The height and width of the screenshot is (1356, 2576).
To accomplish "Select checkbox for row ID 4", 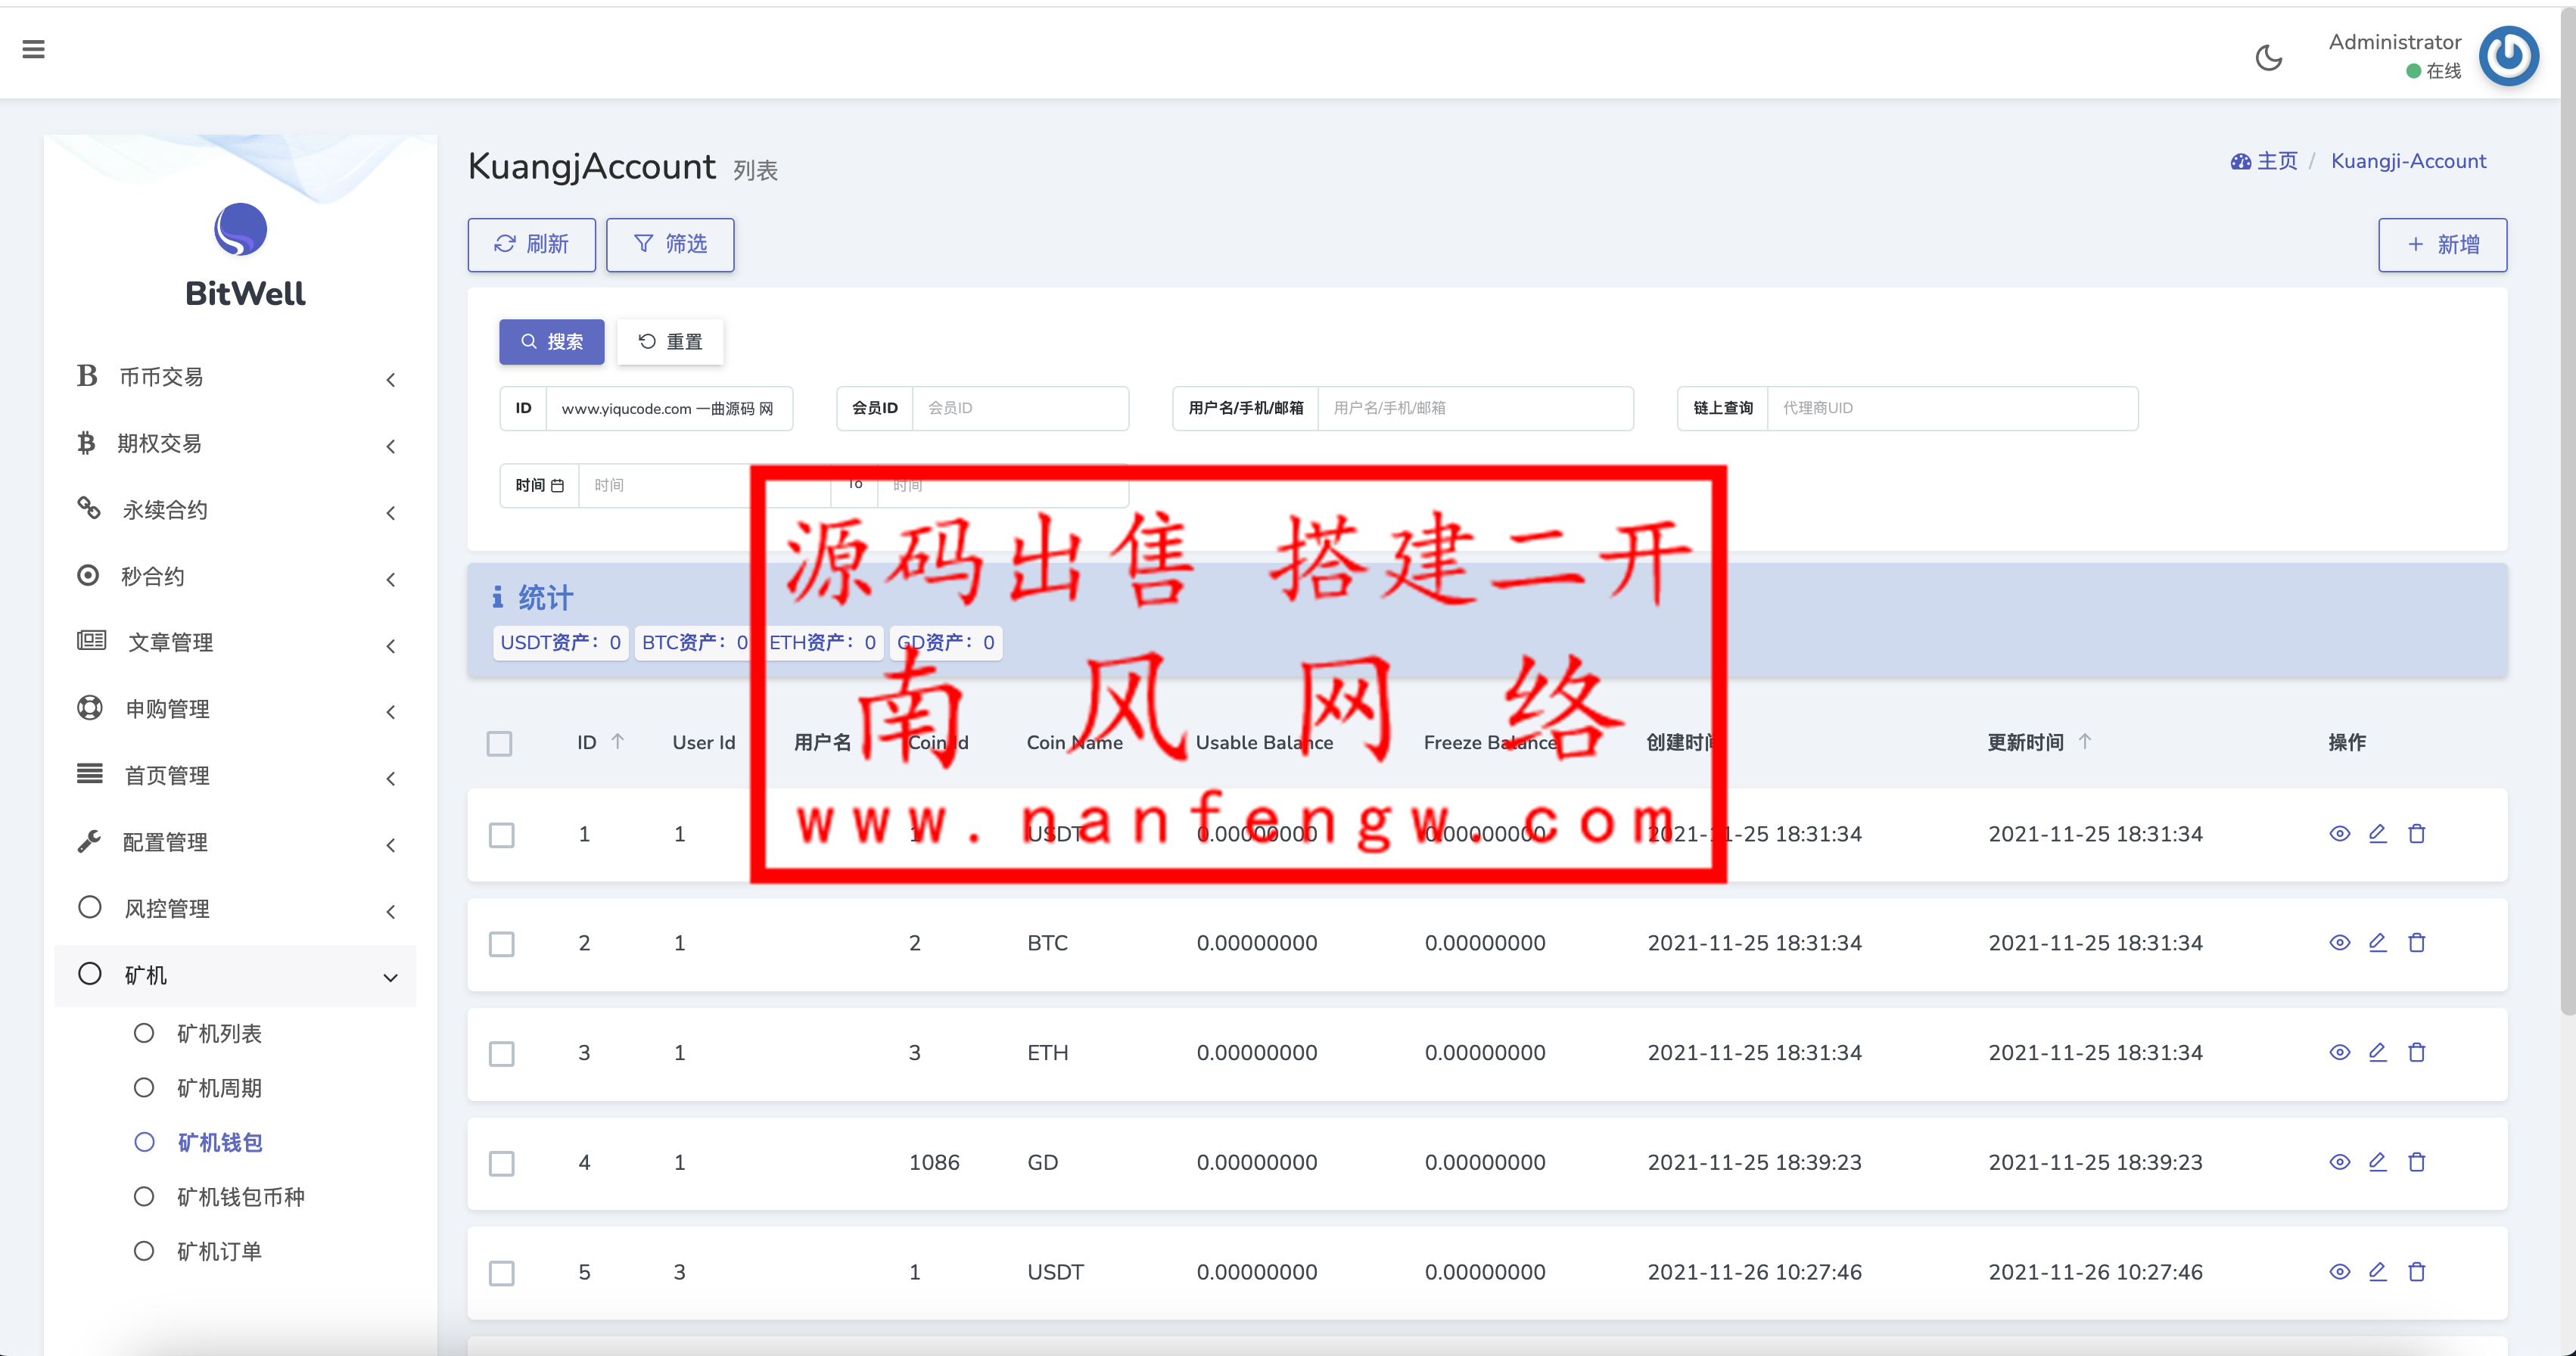I will coord(501,1163).
